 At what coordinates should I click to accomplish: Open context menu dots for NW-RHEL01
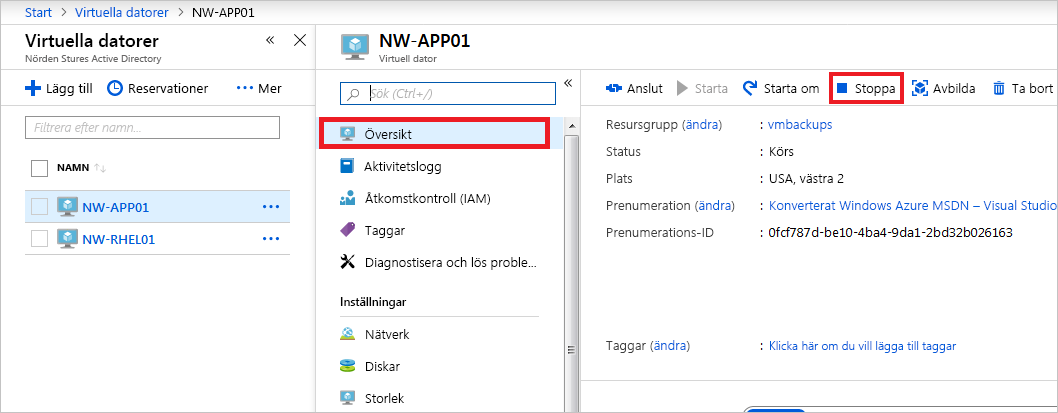[271, 238]
